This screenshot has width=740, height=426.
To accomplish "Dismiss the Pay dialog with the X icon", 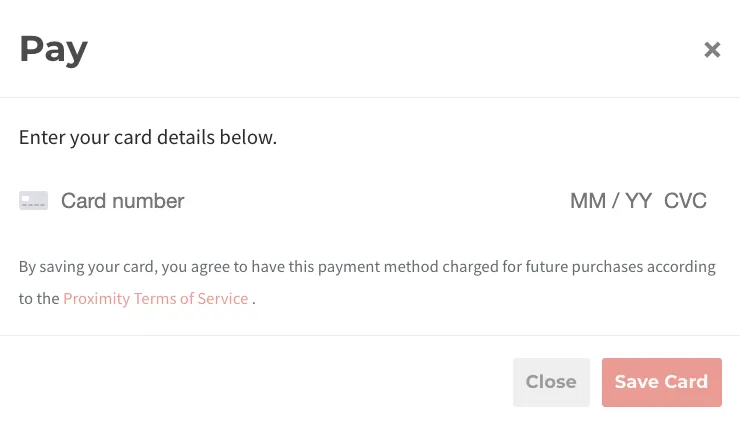I will pyautogui.click(x=712, y=50).
